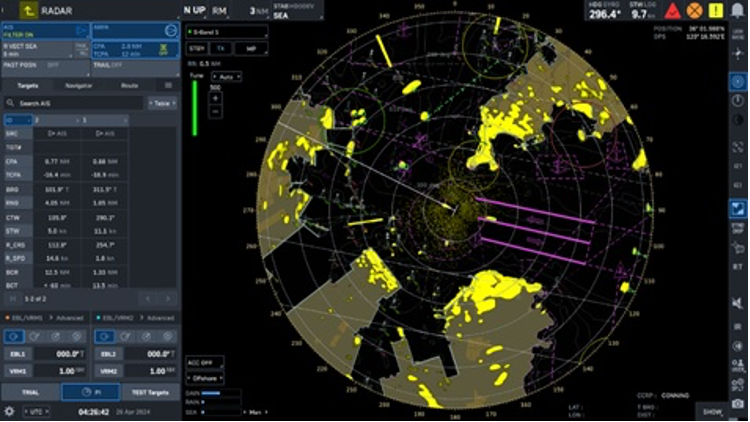
Task: Select fourth EBL/VRM1 mode icon
Action: [x=77, y=336]
